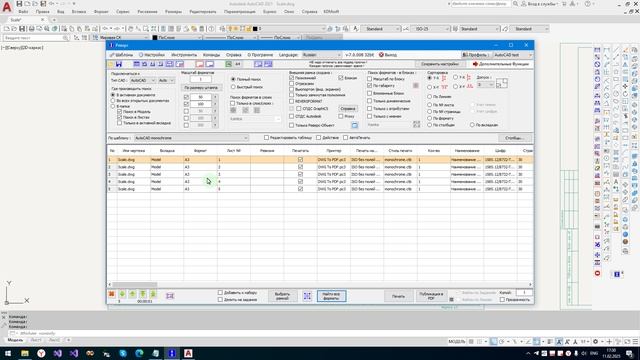Screen dimensions: 640x360
Task: Open the По шаблону AutoCAD monochrome dropdown
Action: click(191, 138)
